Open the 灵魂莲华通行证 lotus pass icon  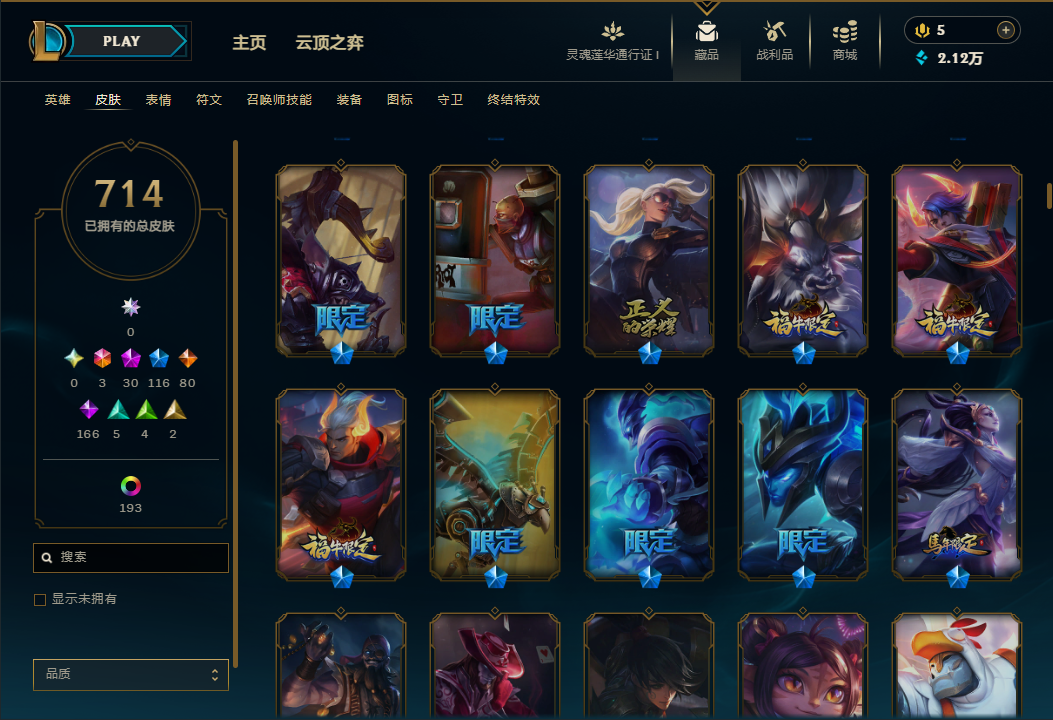coord(612,32)
